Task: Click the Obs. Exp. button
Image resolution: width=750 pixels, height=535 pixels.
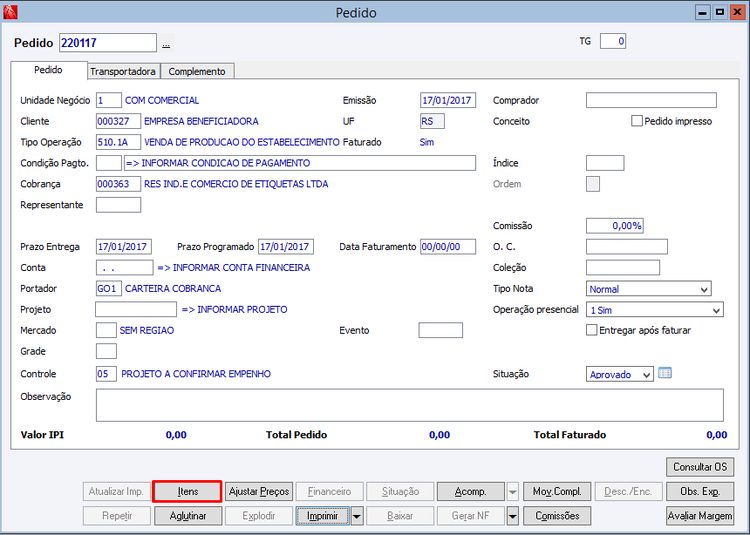Action: click(700, 491)
